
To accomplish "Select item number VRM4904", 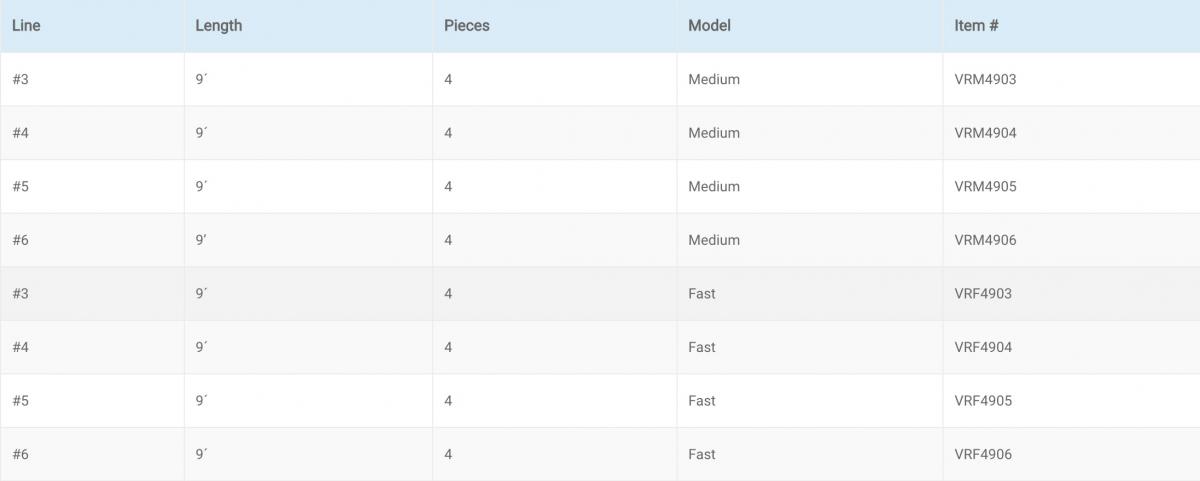I will 985,133.
